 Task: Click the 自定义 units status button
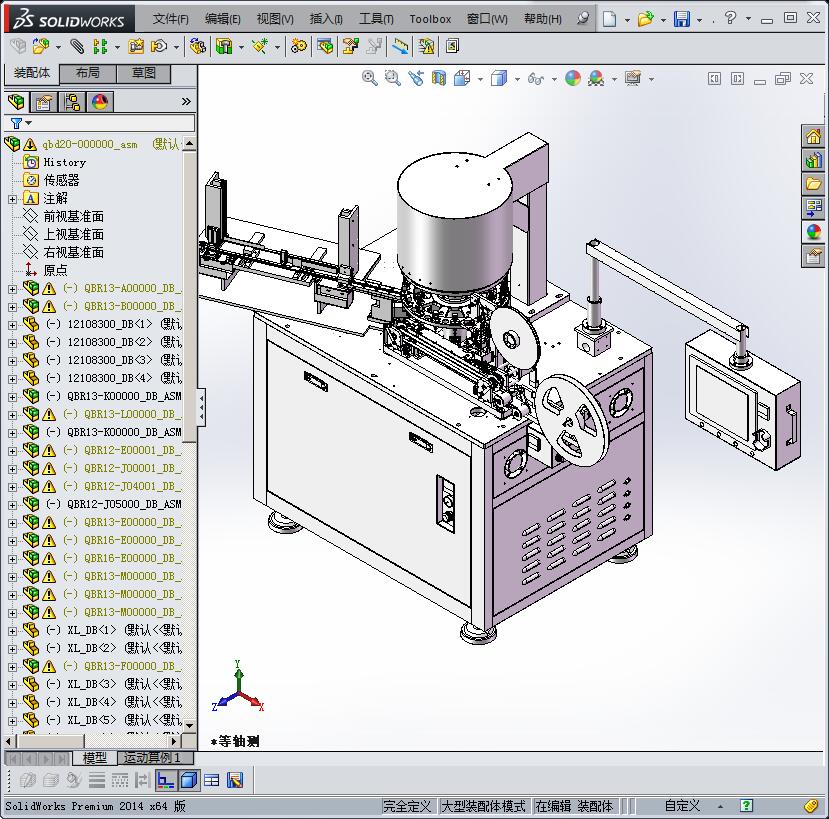(x=682, y=806)
